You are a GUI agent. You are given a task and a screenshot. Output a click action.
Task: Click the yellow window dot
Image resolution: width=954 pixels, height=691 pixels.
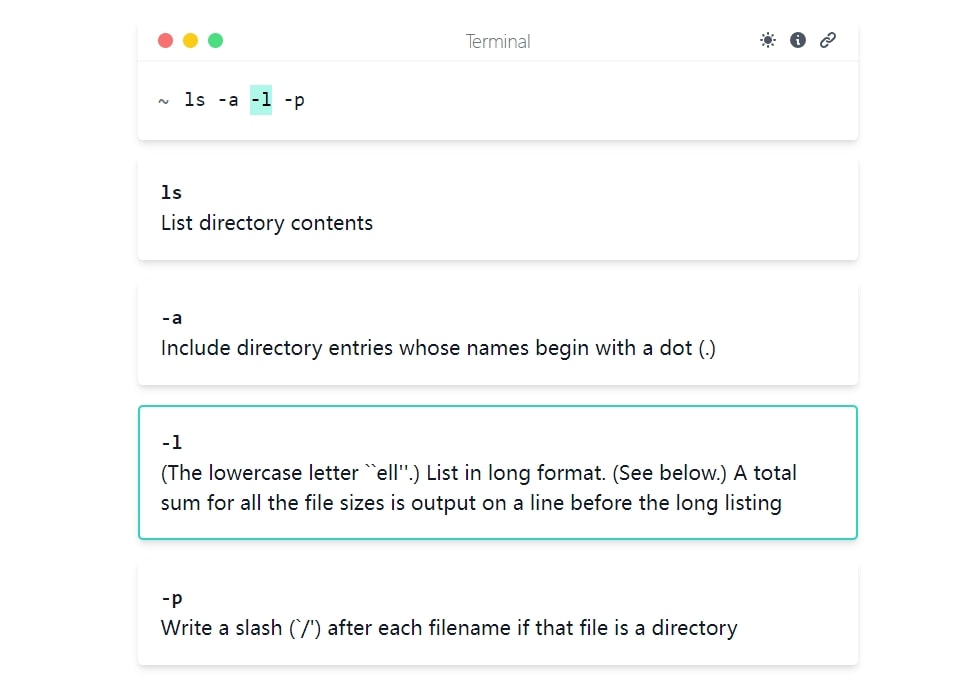coord(190,40)
